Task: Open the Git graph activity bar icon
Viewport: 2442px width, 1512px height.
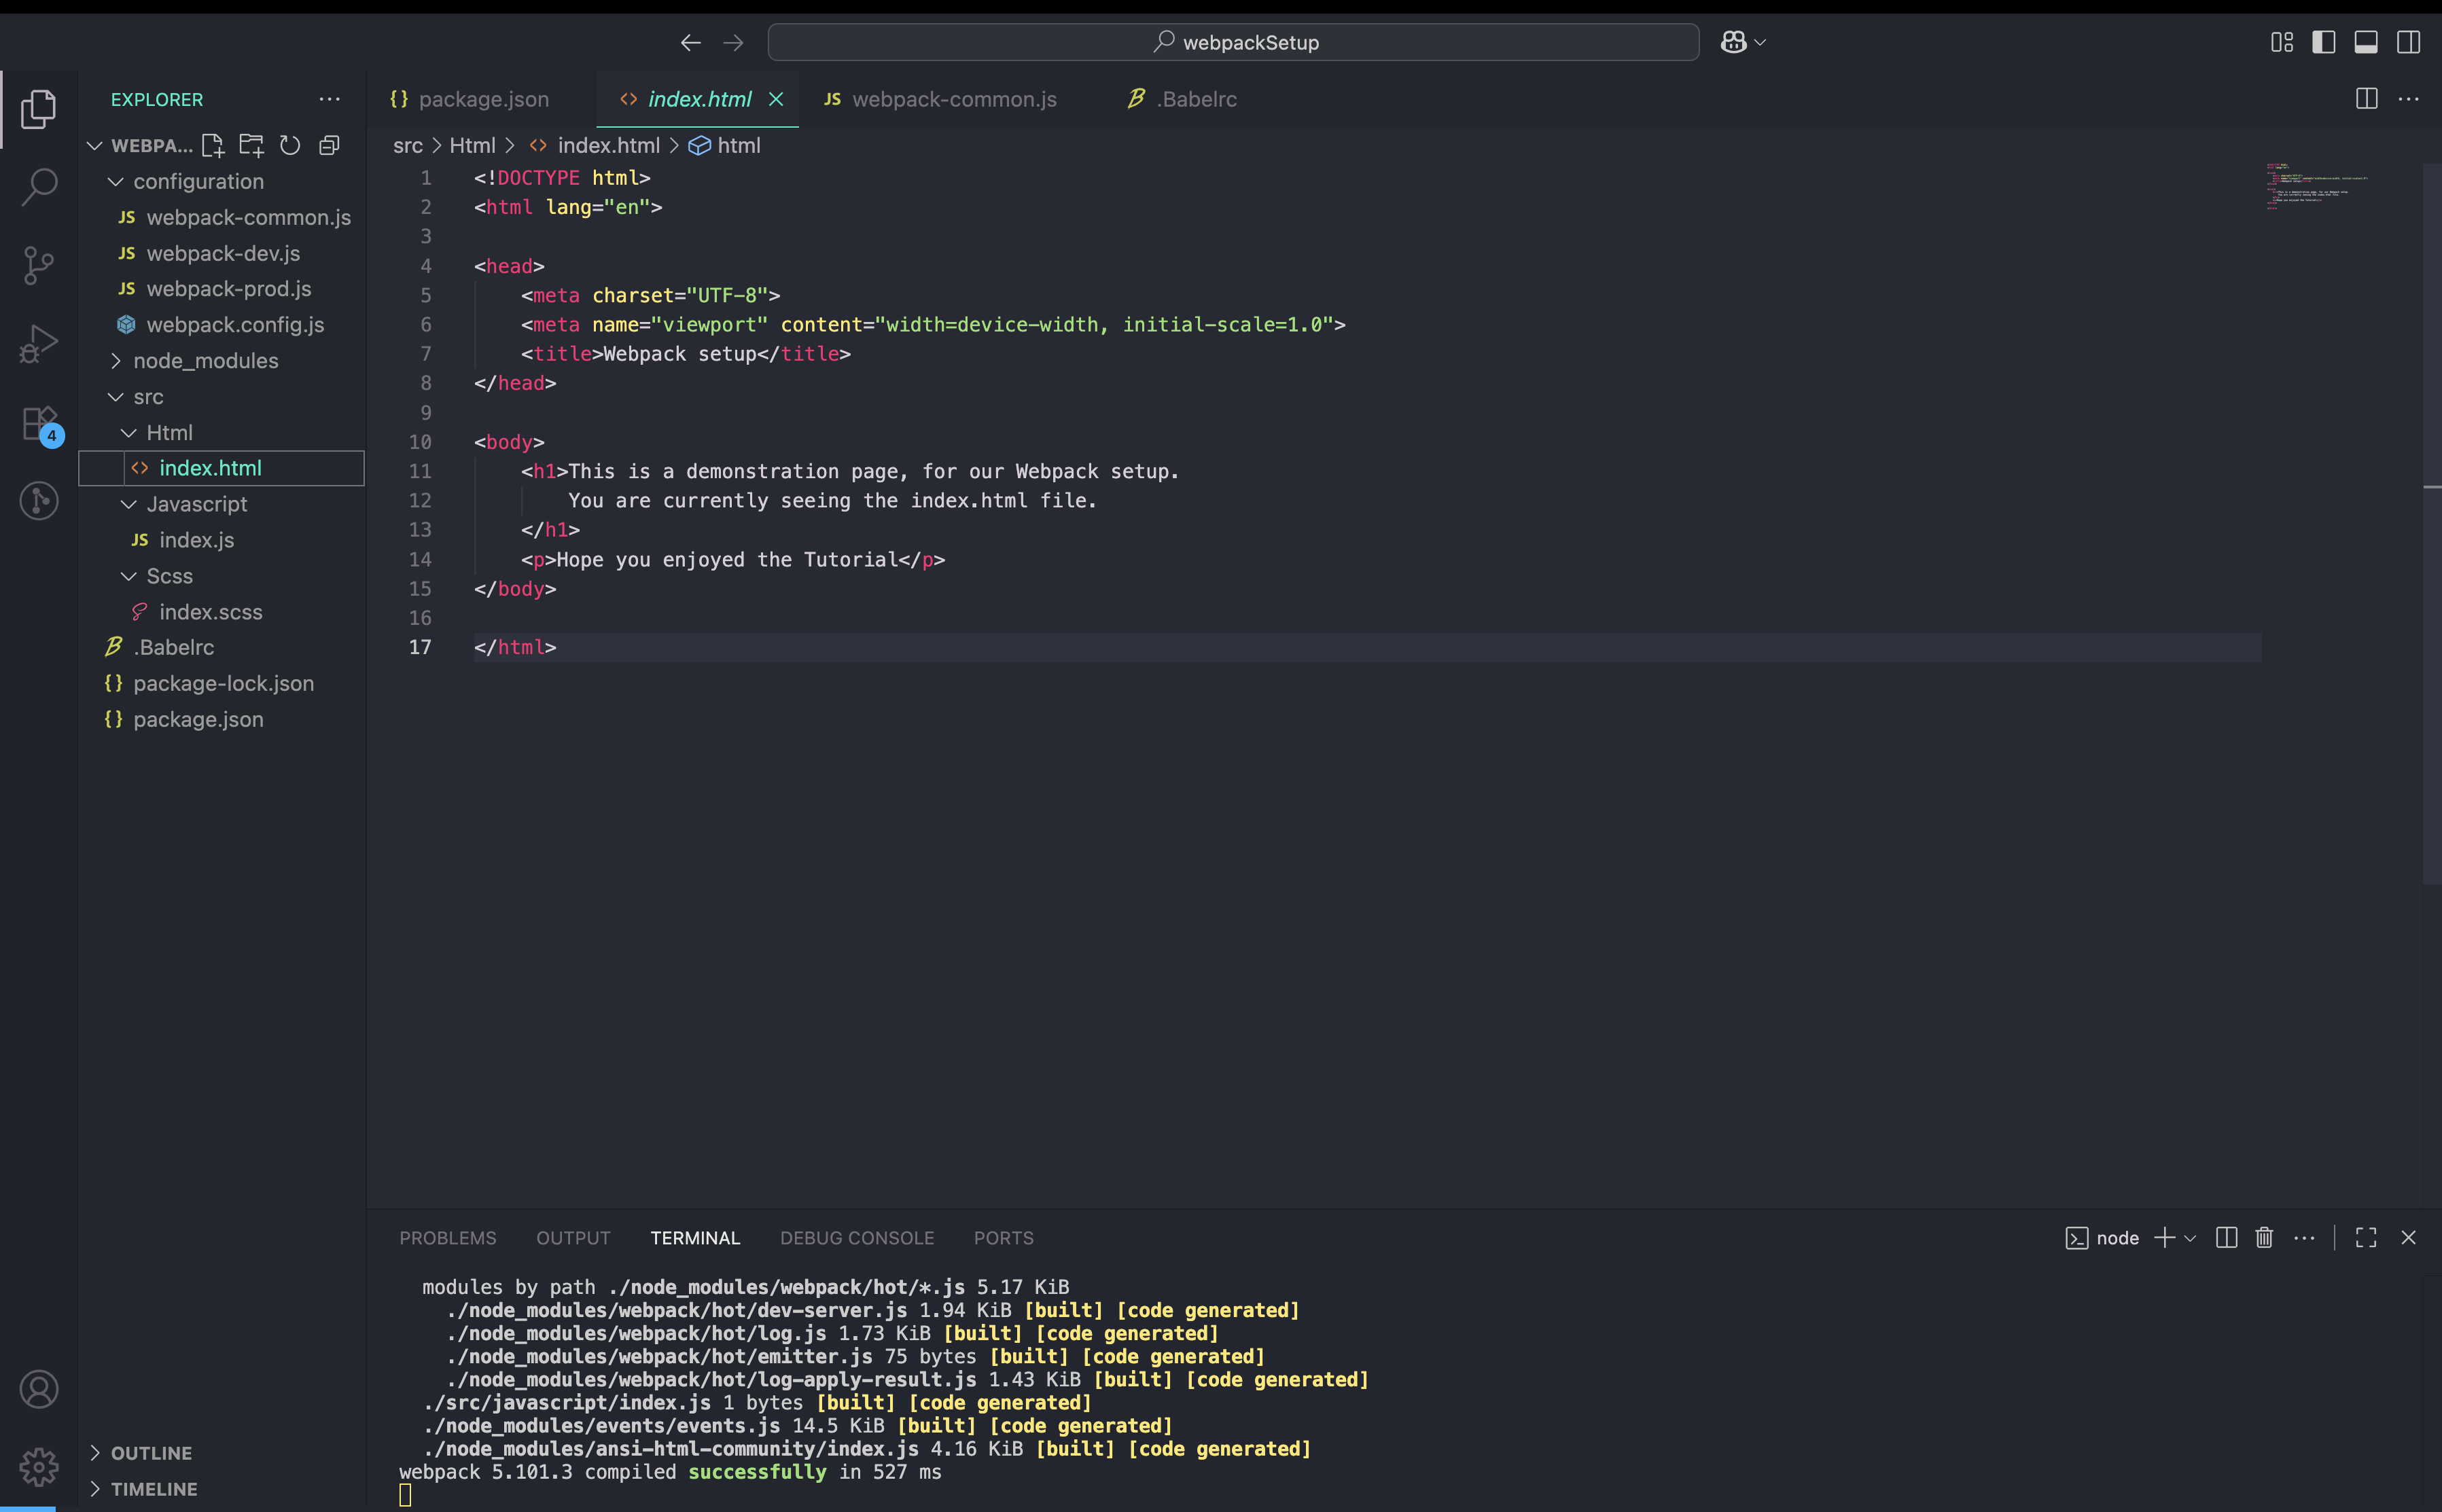Action: (38, 500)
